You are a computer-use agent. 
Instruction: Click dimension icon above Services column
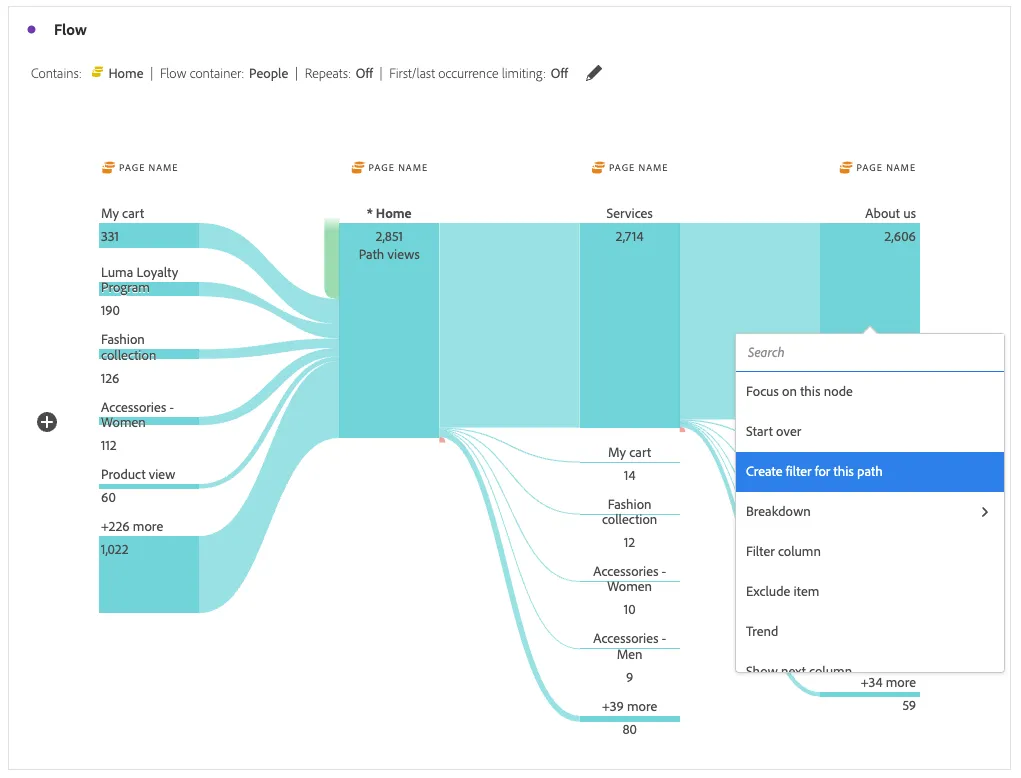tap(598, 167)
